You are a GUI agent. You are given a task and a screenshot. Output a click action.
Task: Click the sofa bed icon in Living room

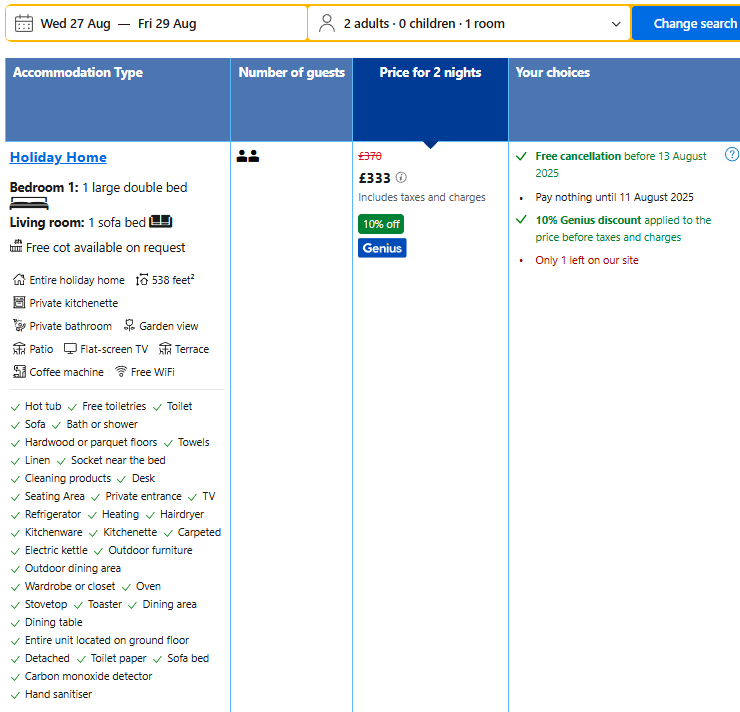[160, 221]
